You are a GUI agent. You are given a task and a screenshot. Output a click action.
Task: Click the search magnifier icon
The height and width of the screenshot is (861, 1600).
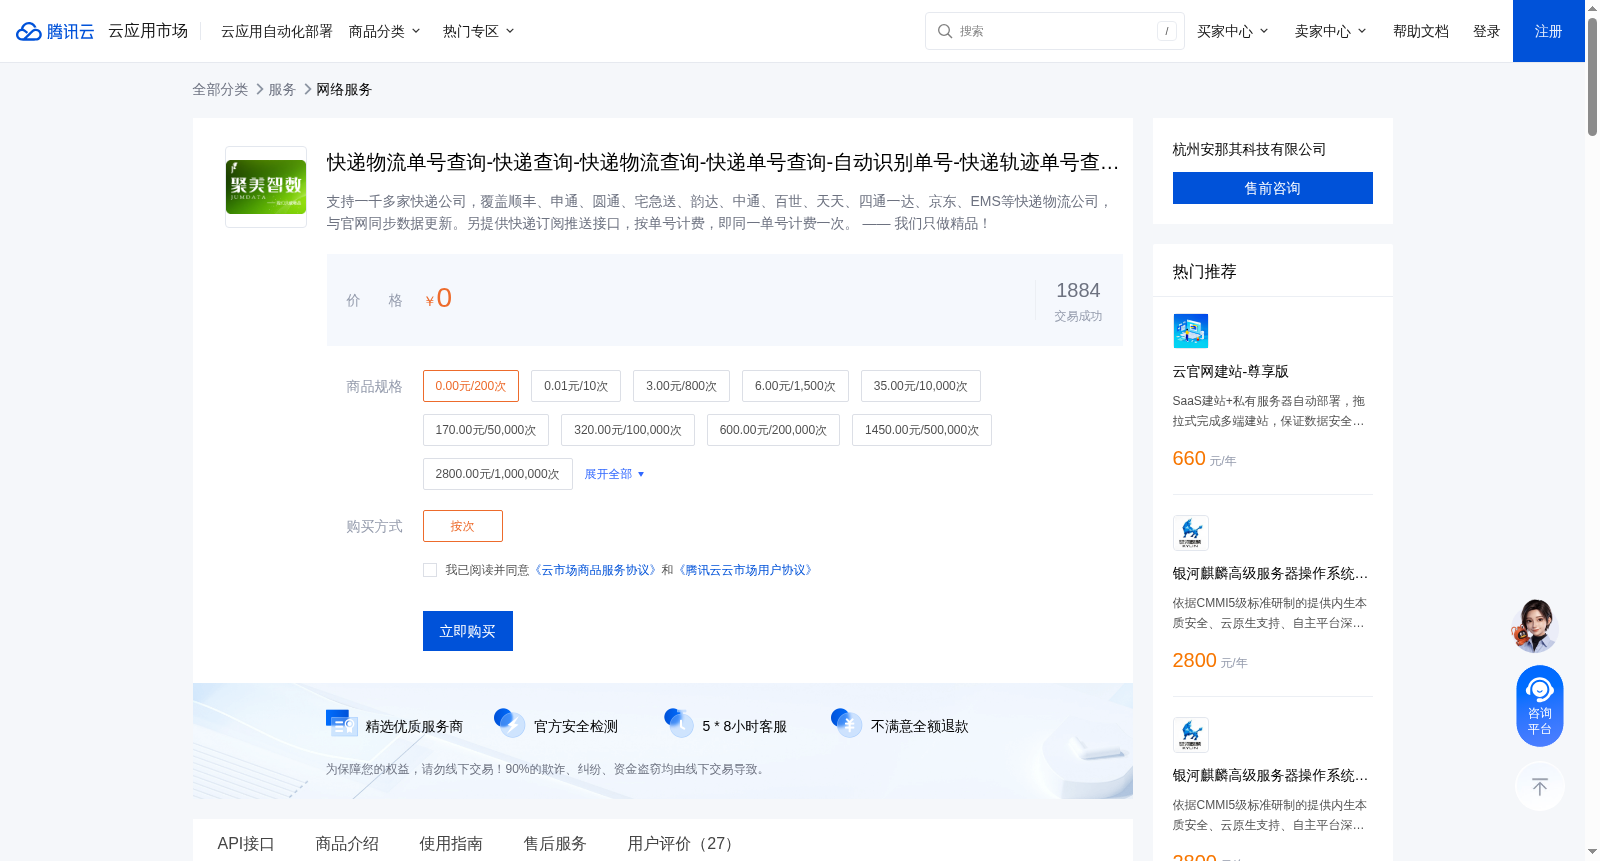coord(944,31)
